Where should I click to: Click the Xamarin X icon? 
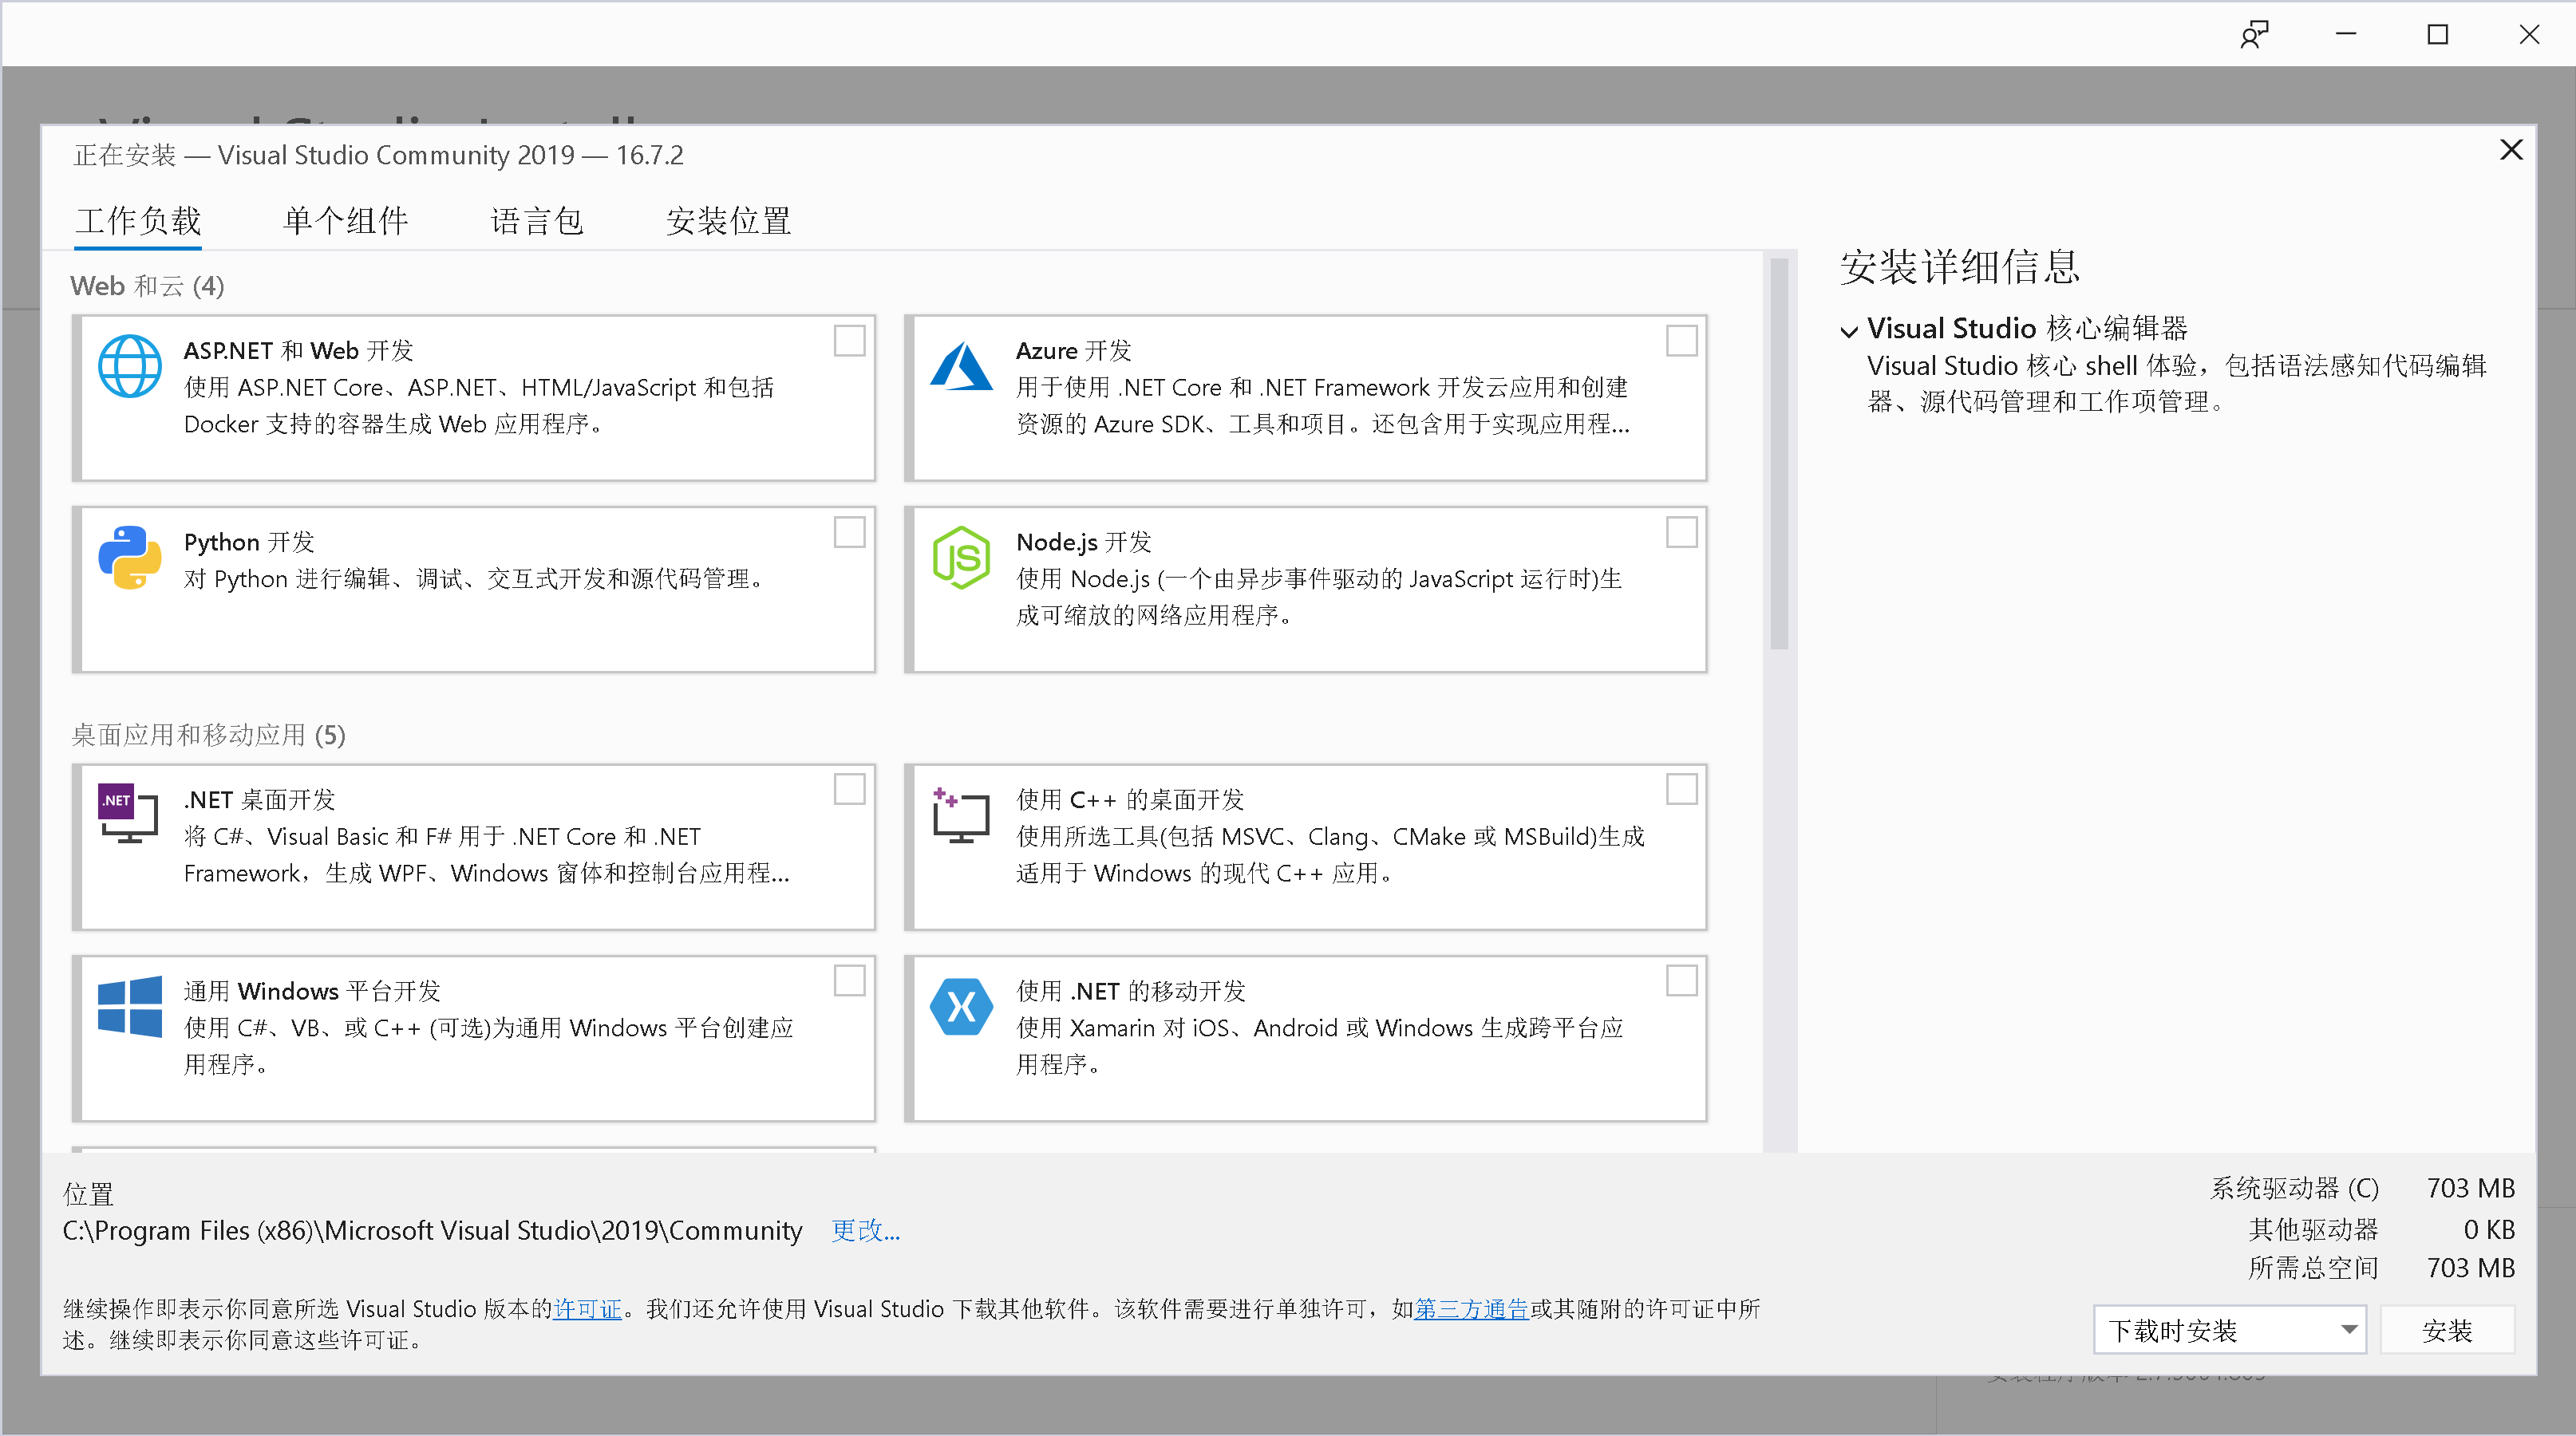pos(961,1006)
